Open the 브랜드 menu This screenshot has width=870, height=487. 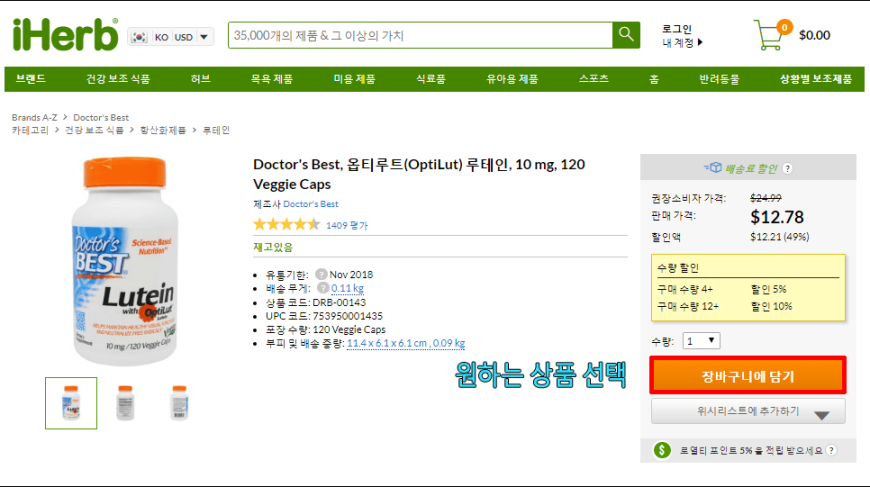(x=31, y=79)
